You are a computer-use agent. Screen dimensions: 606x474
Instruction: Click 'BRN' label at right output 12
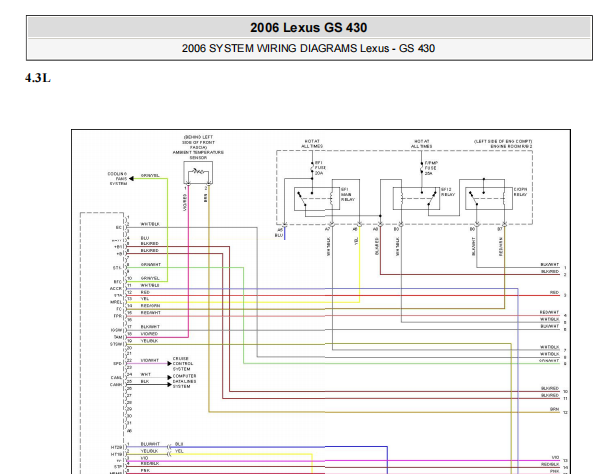click(554, 409)
